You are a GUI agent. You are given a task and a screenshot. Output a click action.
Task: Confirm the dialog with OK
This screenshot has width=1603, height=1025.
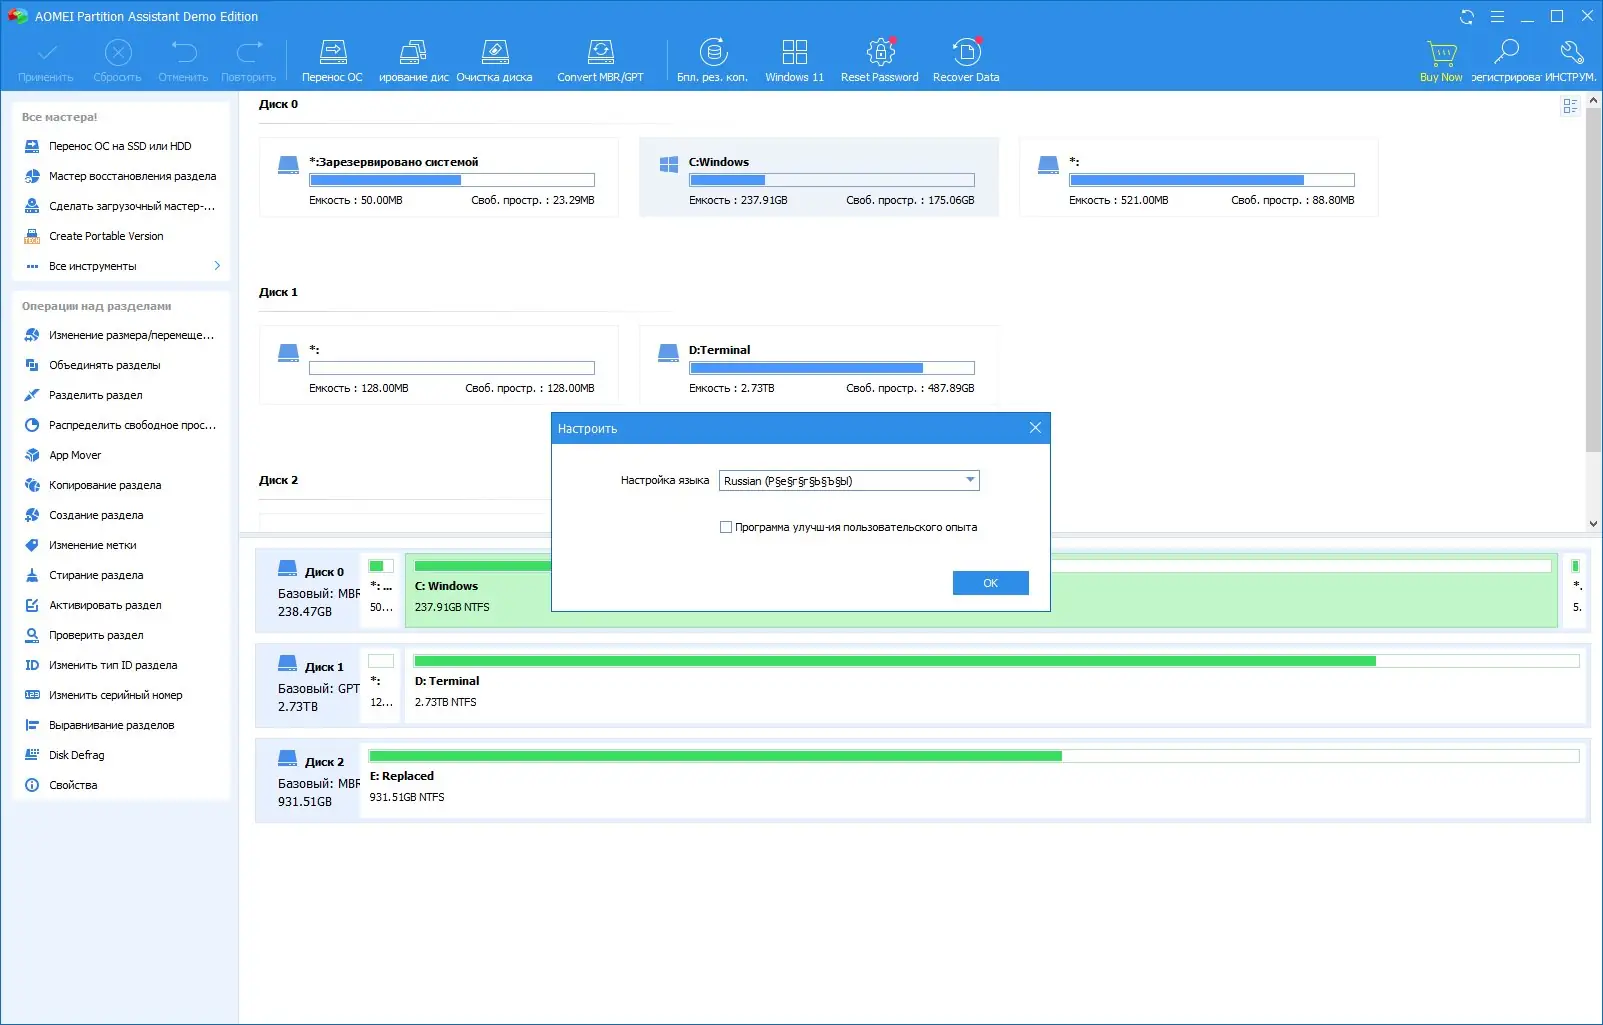click(990, 583)
